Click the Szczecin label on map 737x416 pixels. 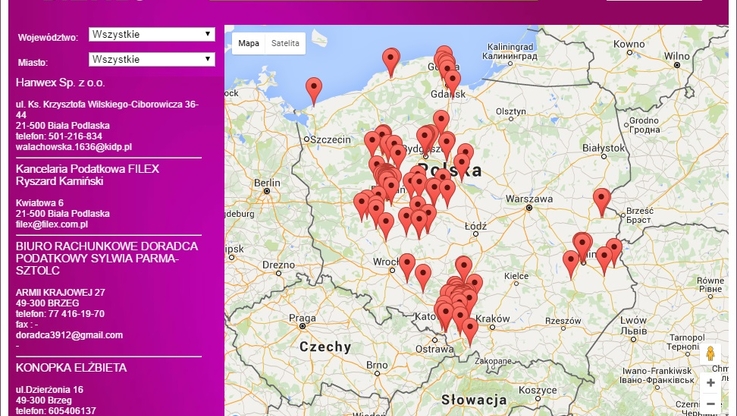coord(330,140)
